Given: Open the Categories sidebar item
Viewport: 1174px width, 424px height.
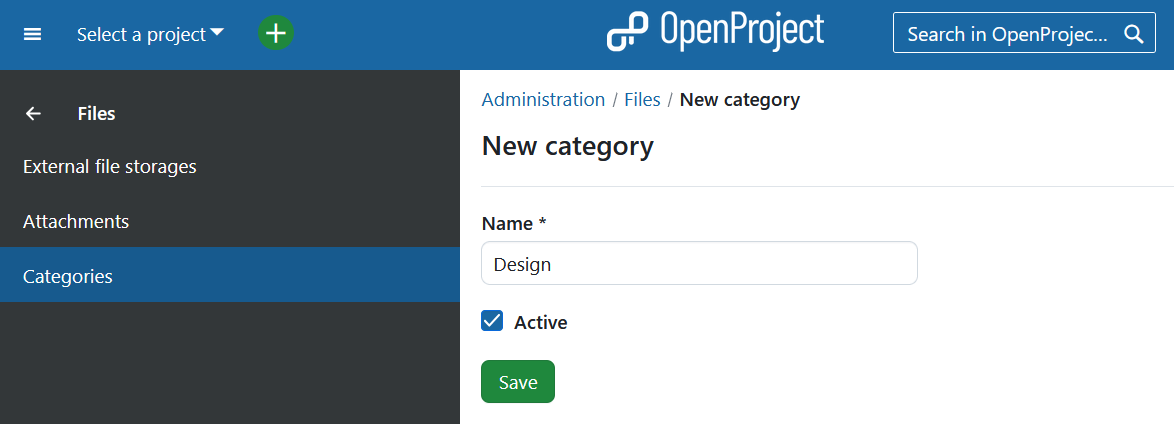Looking at the screenshot, I should (68, 276).
